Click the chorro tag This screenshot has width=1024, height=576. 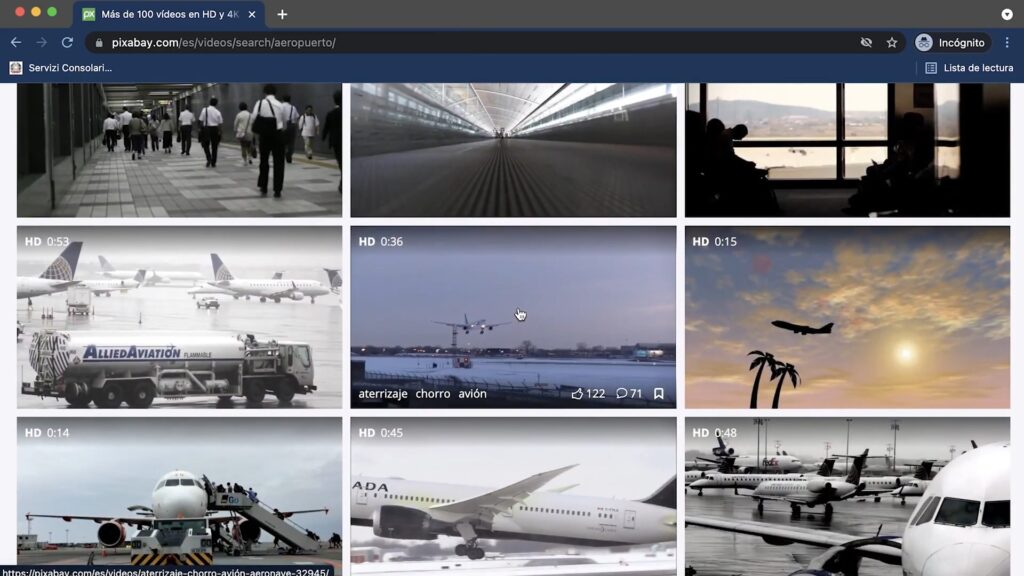(x=433, y=394)
